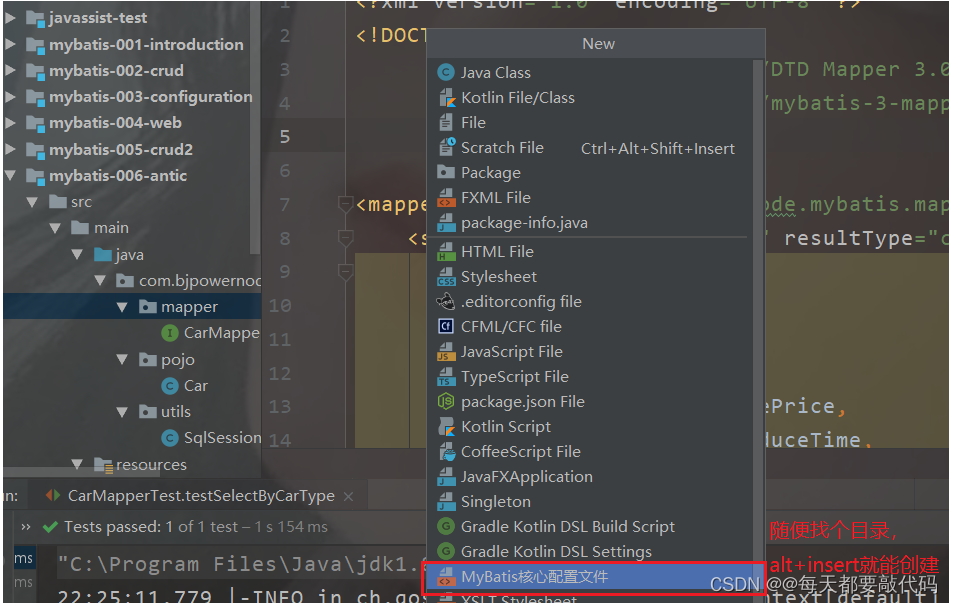Click the File icon in New menu
953x604 pixels.
coord(446,123)
